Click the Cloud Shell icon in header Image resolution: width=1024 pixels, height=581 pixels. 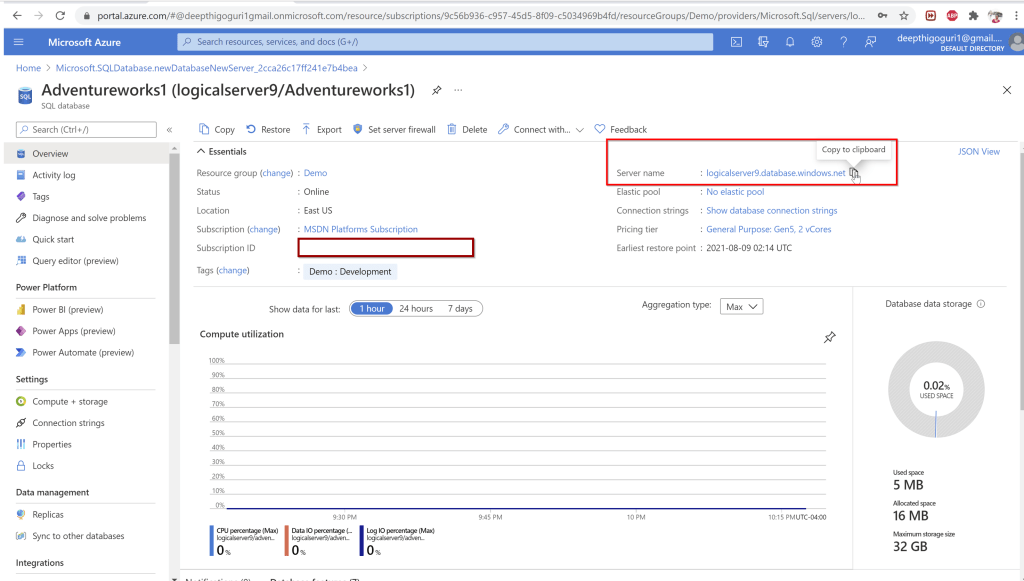(736, 42)
